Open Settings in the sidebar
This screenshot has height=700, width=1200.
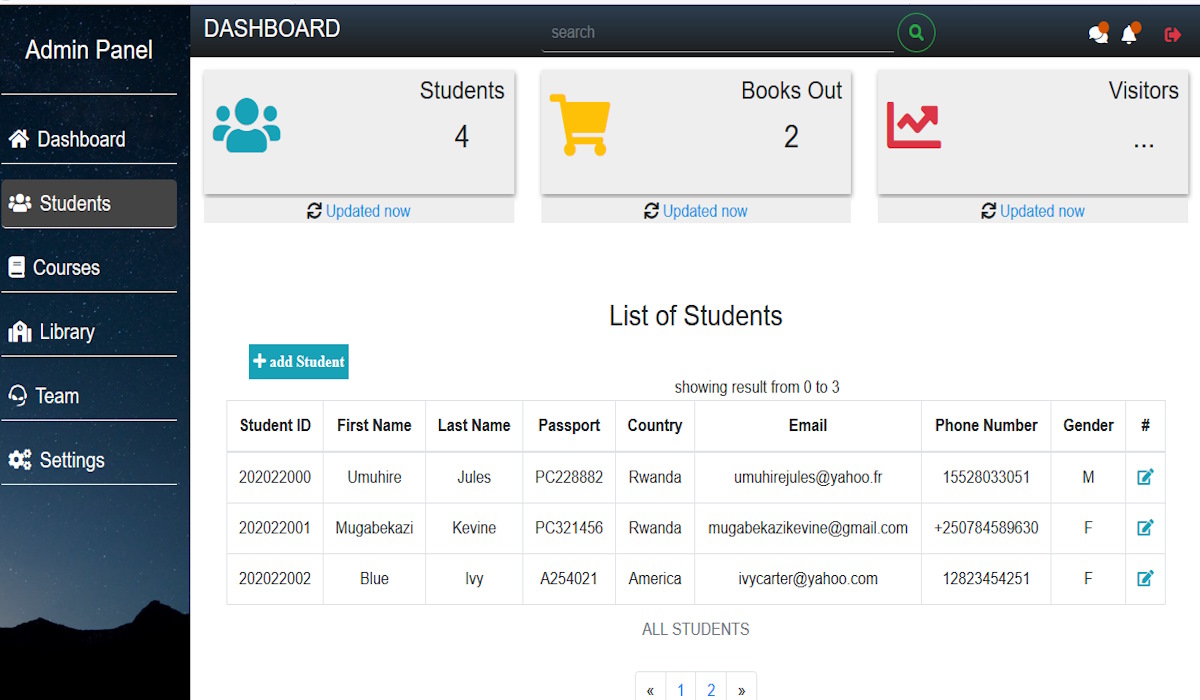pyautogui.click(x=71, y=460)
